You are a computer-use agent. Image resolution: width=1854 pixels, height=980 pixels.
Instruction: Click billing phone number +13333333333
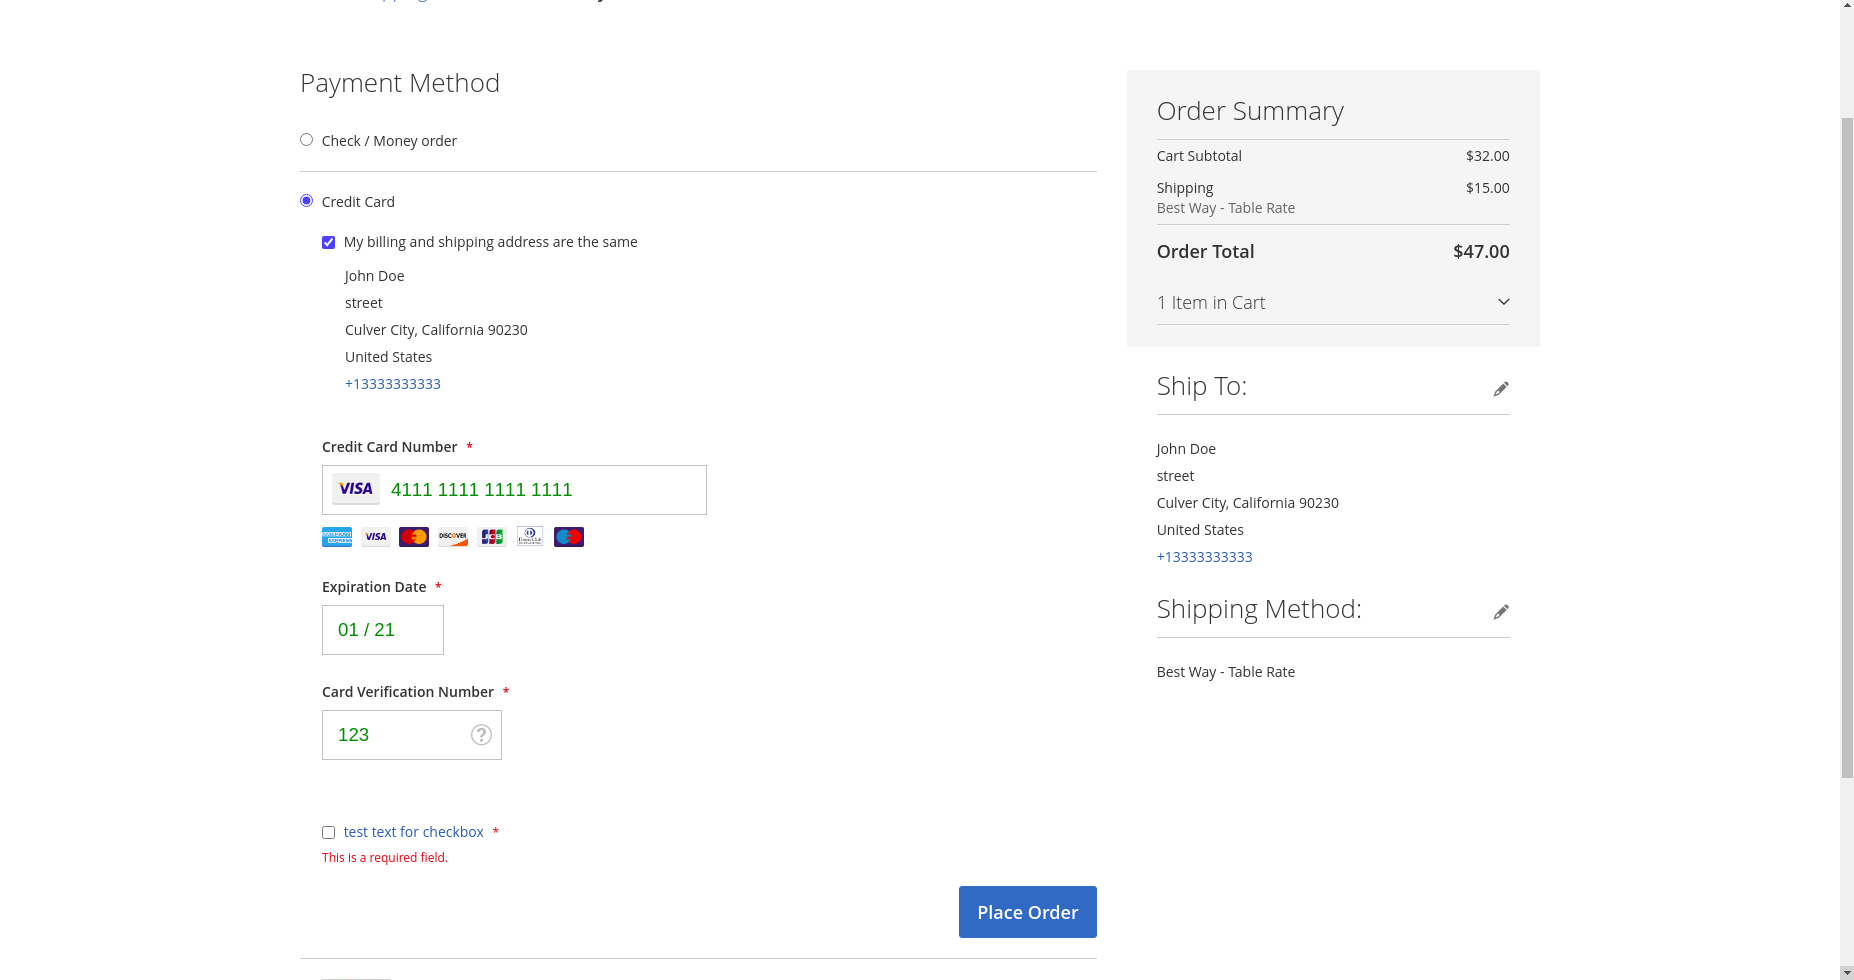tap(393, 384)
